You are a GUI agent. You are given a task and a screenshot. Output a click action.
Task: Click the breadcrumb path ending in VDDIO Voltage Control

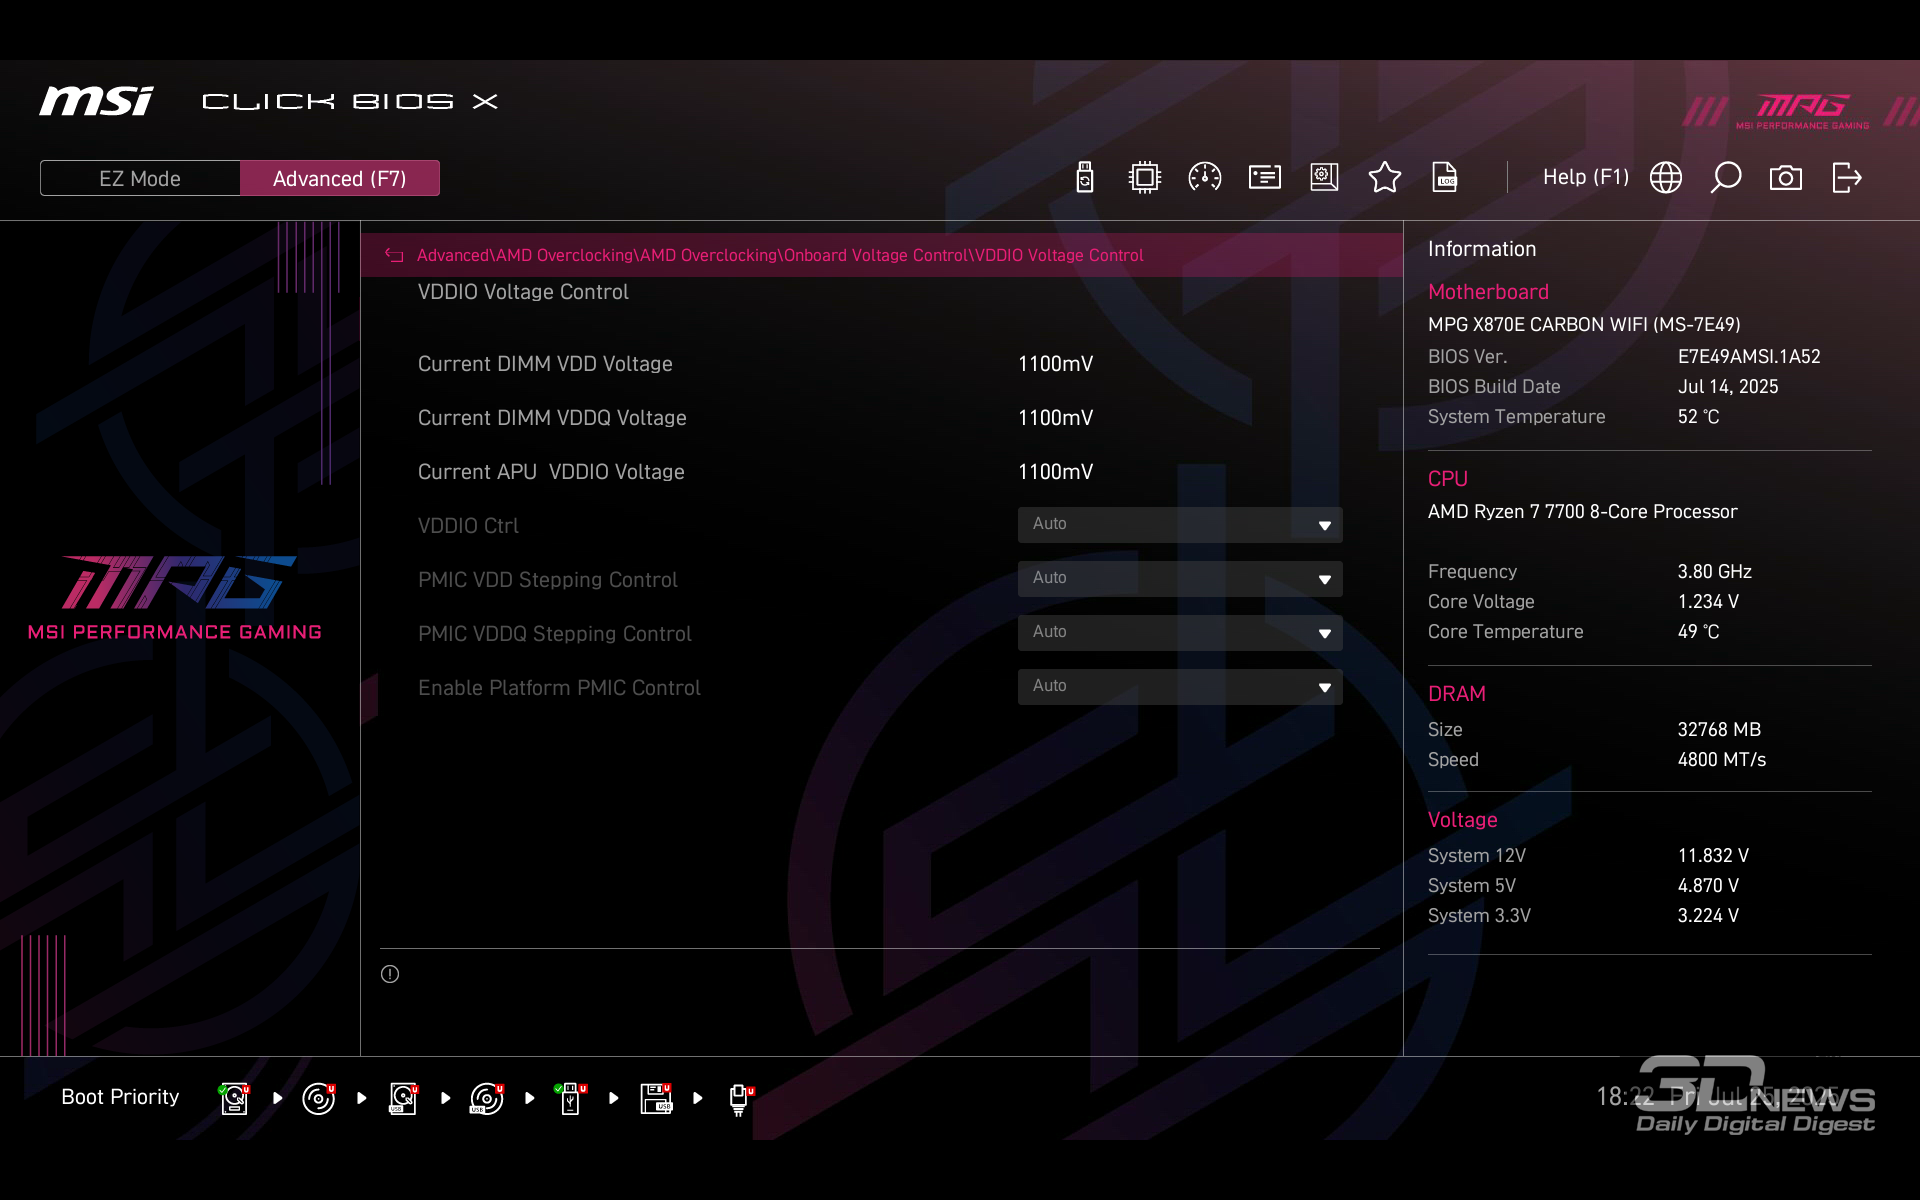(780, 256)
